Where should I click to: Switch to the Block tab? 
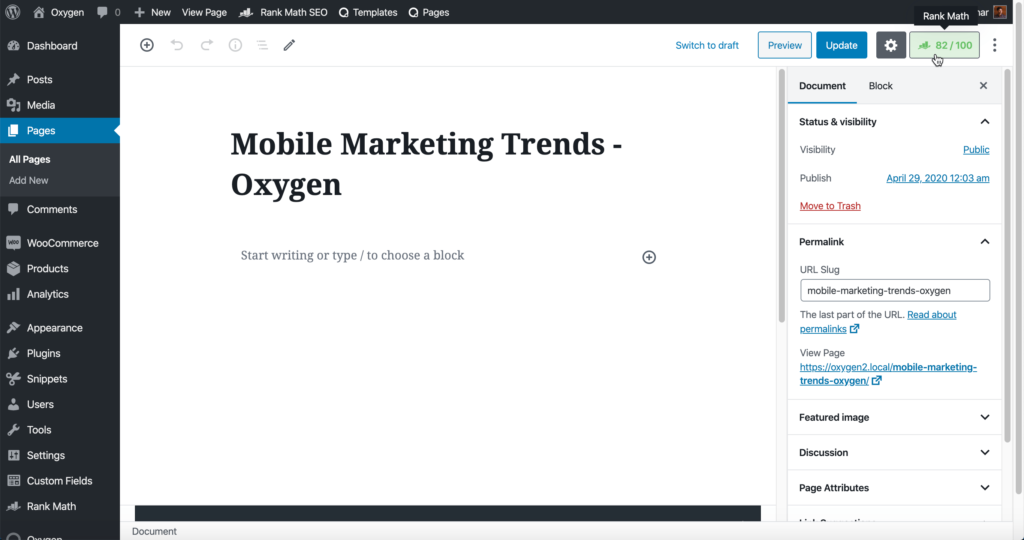(880, 86)
